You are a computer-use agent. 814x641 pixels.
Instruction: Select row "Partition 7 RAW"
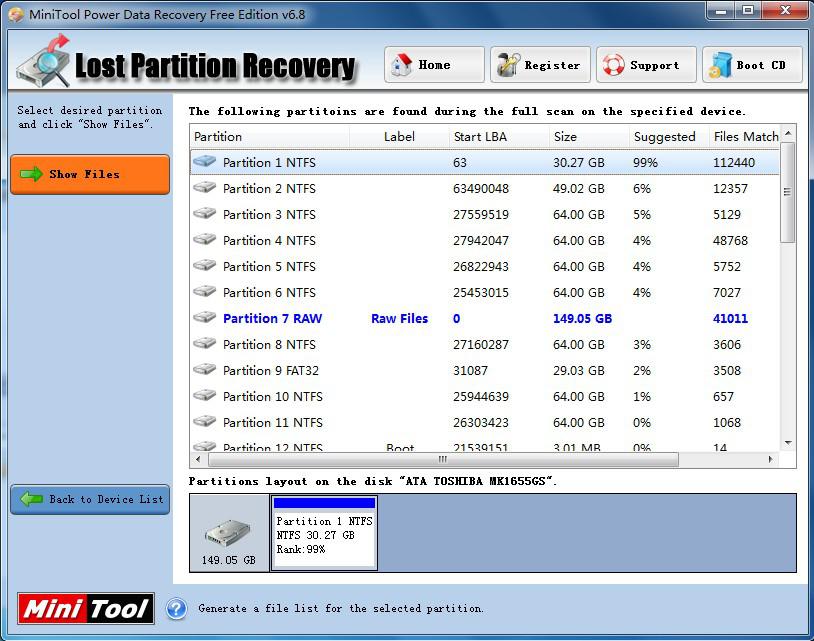(485, 318)
